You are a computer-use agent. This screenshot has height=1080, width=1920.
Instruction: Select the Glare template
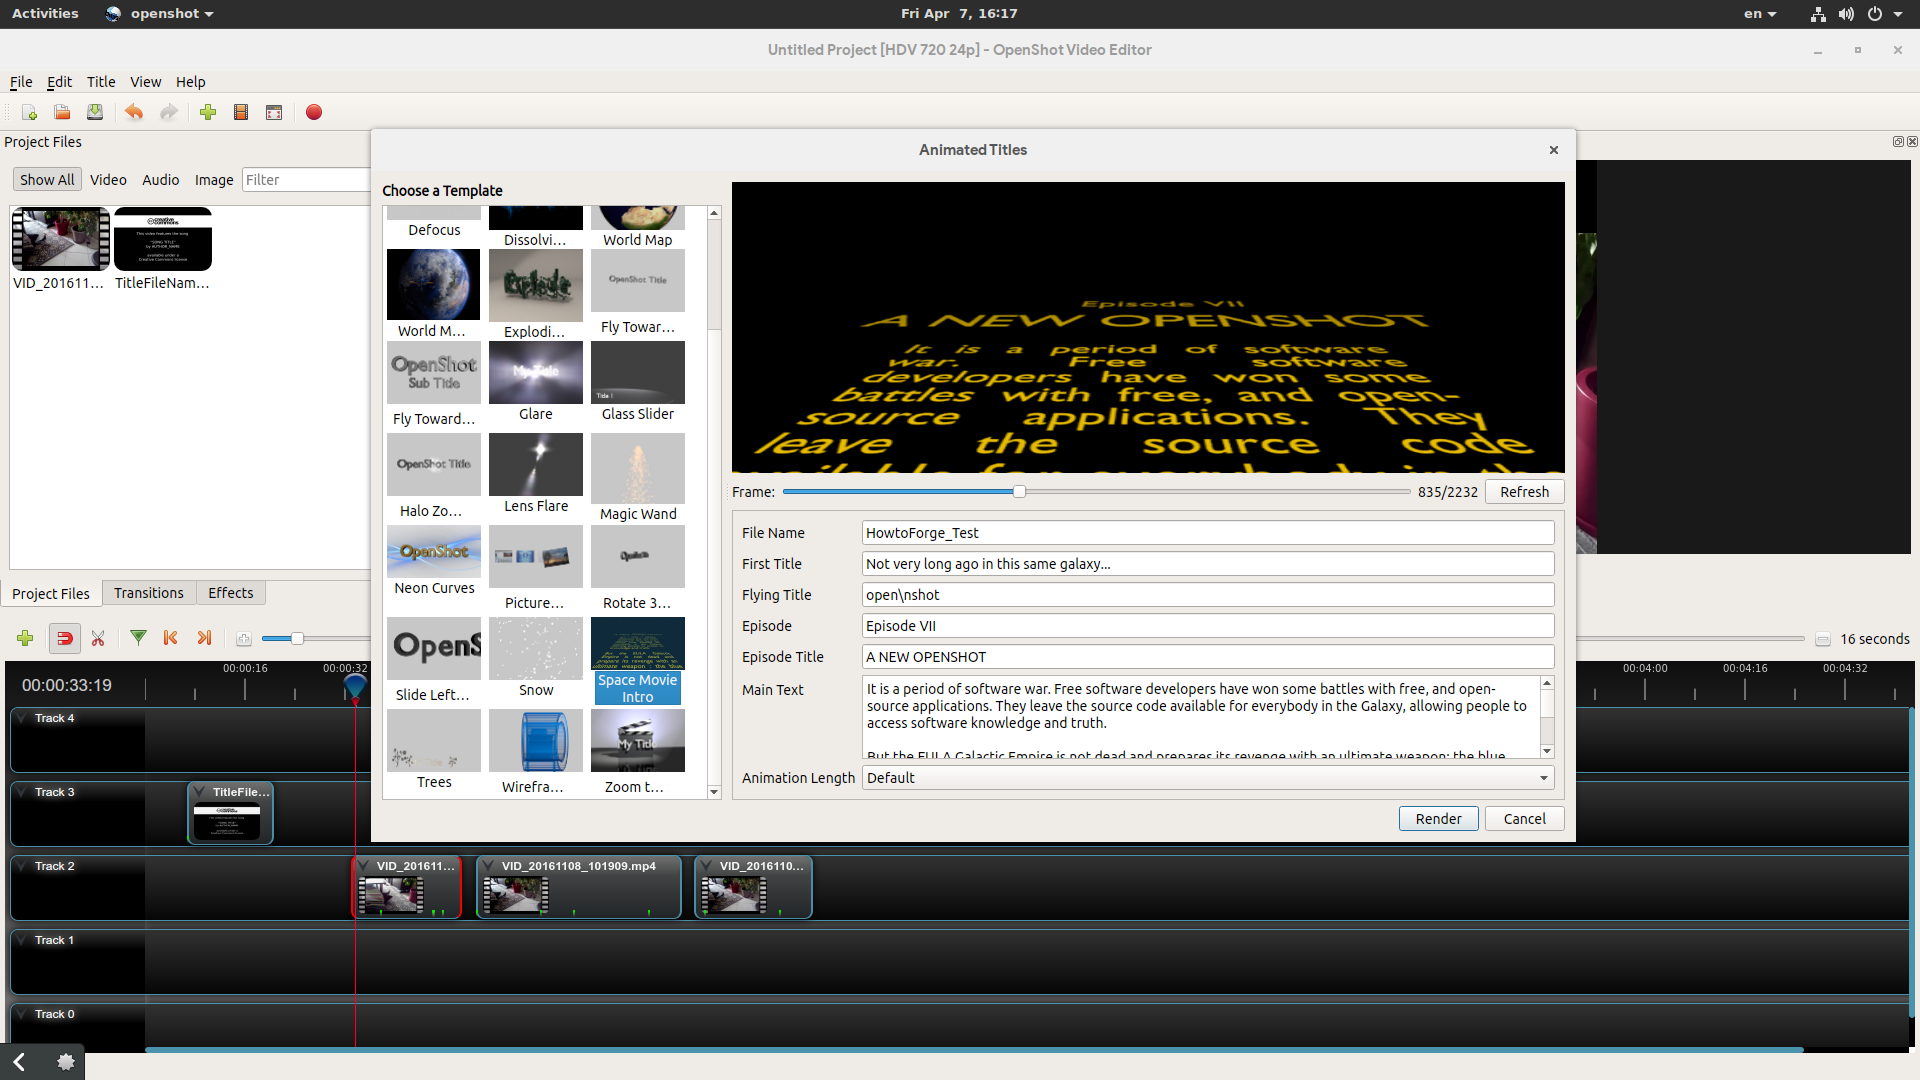tap(536, 372)
